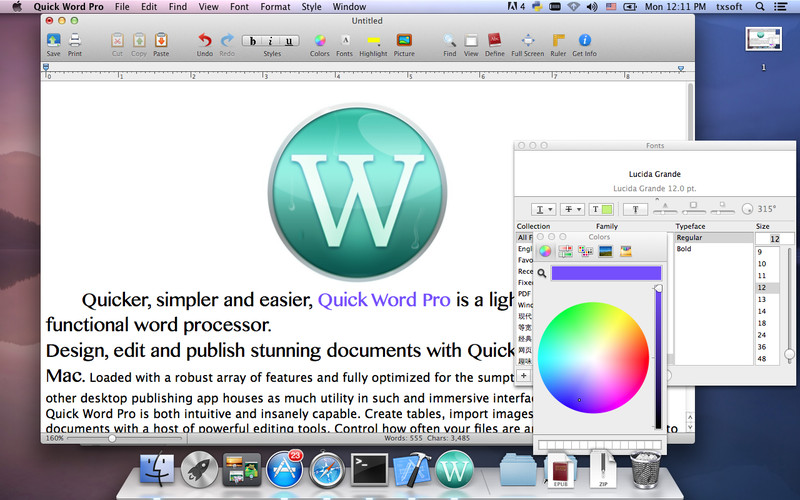800x500 pixels.
Task: Open Terminal from the Dock
Action: [369, 469]
